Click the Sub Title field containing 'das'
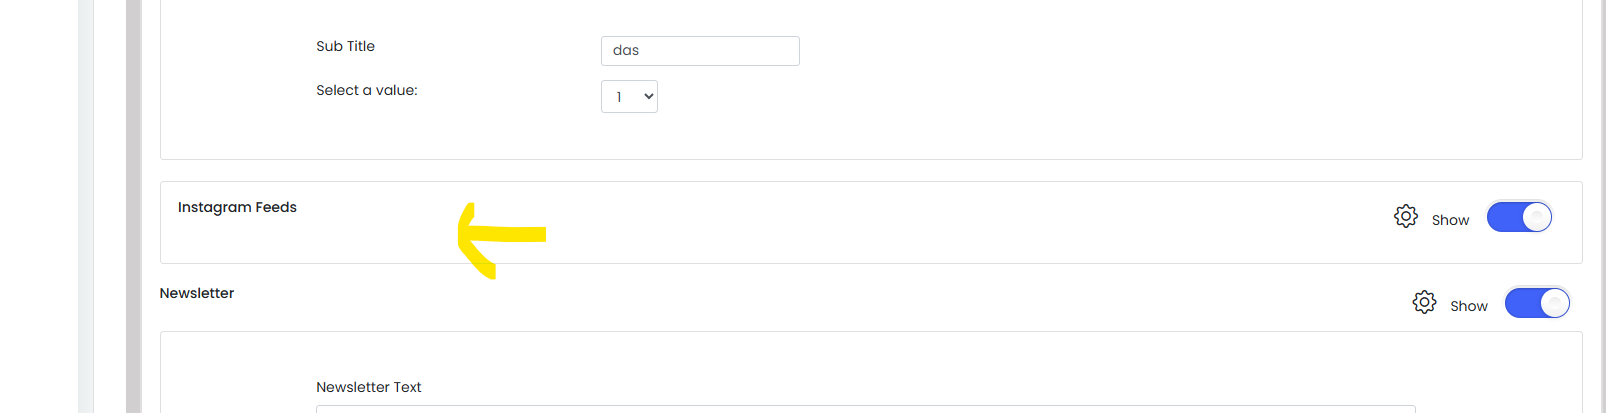Viewport: 1606px width, 413px height. 700,51
